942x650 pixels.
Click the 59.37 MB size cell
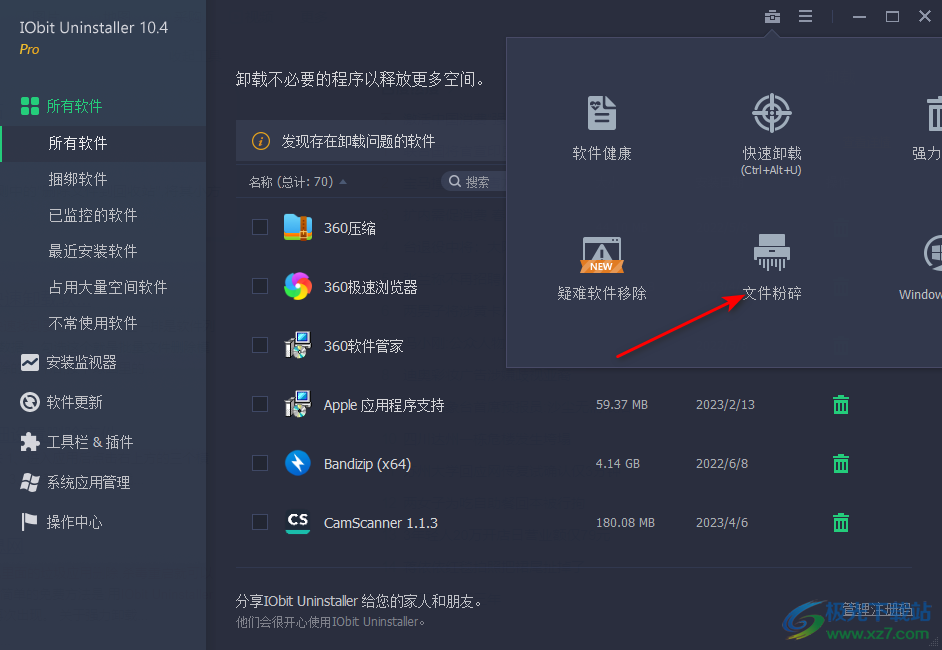(622, 405)
